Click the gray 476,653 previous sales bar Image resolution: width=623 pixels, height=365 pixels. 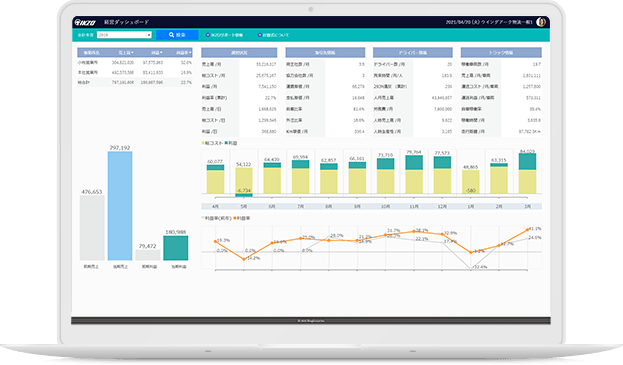tap(92, 228)
